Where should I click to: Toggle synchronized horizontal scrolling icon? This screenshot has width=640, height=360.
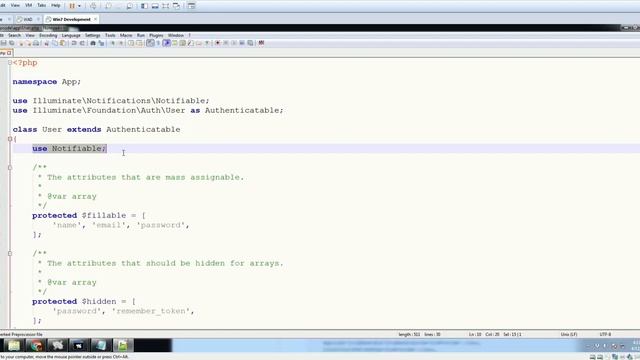pyautogui.click(x=139, y=43)
